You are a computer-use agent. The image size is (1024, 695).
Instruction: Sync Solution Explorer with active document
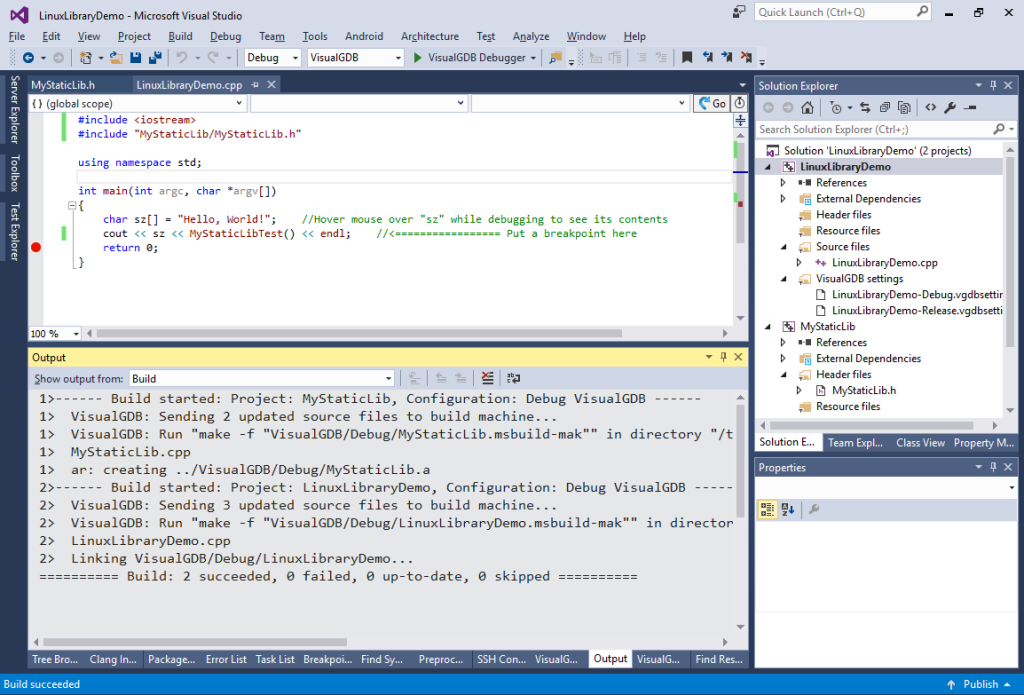(x=863, y=106)
